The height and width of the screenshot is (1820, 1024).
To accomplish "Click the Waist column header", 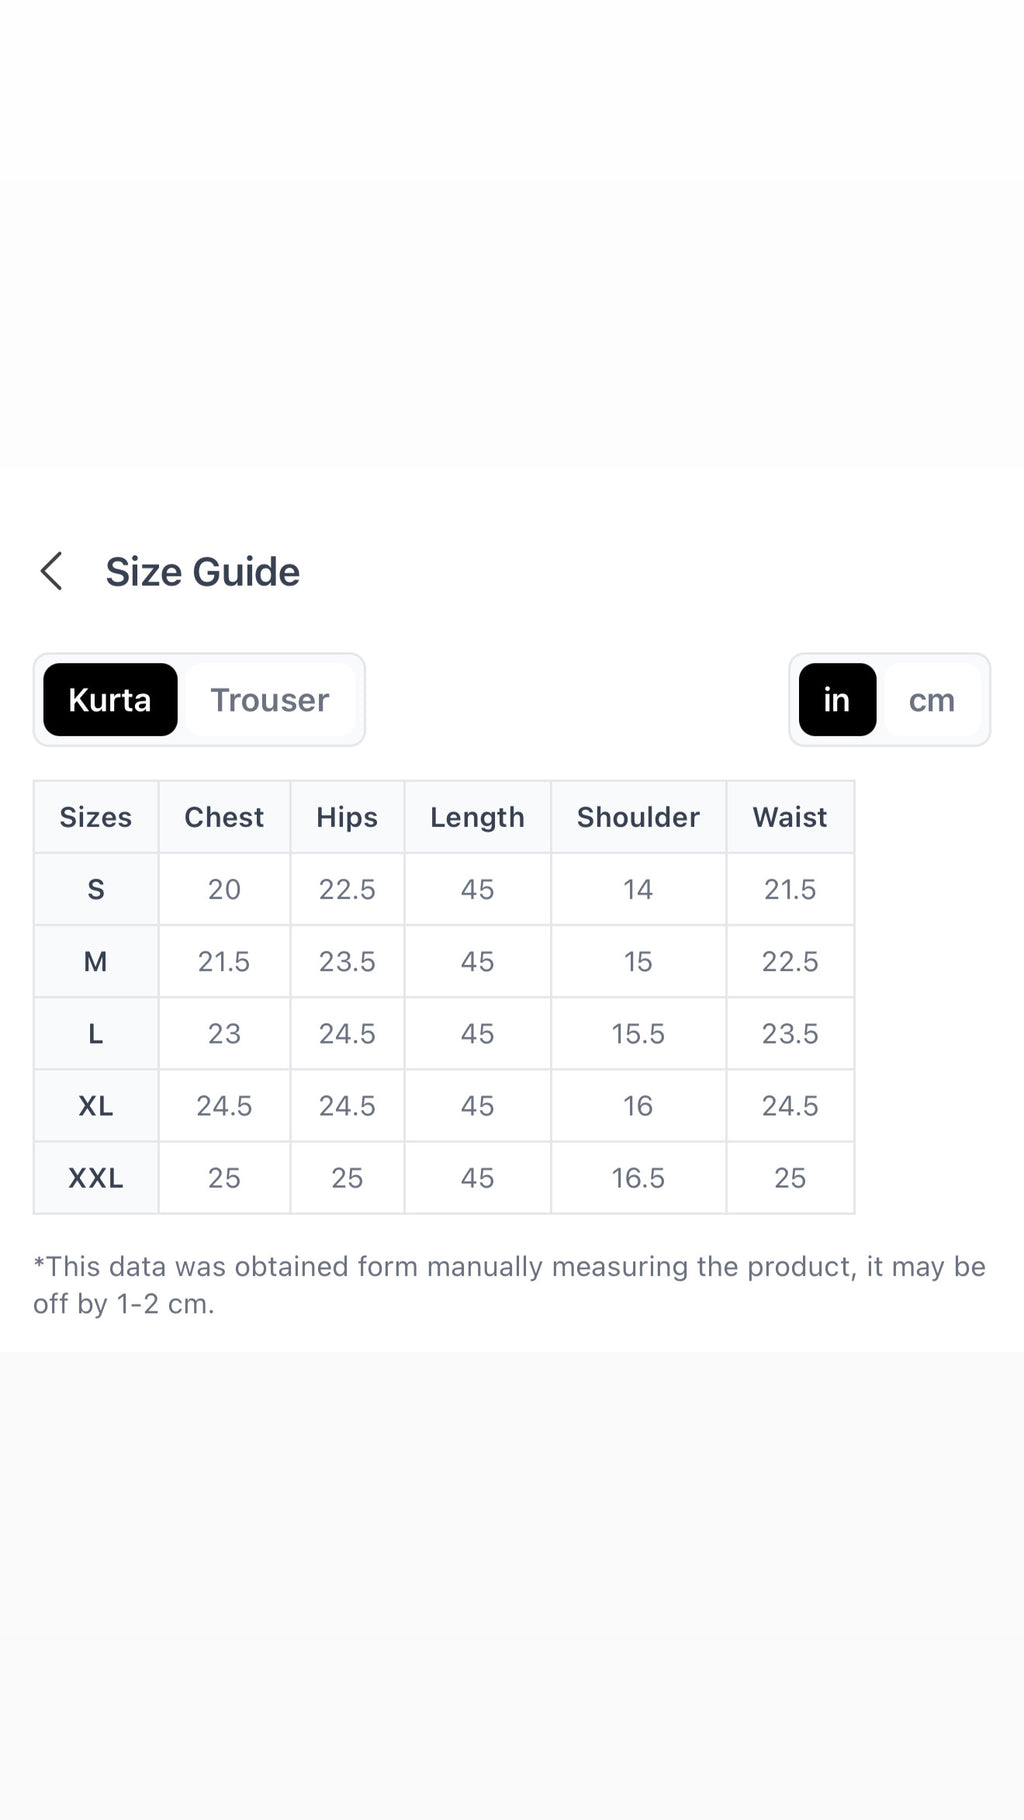I will tap(790, 817).
